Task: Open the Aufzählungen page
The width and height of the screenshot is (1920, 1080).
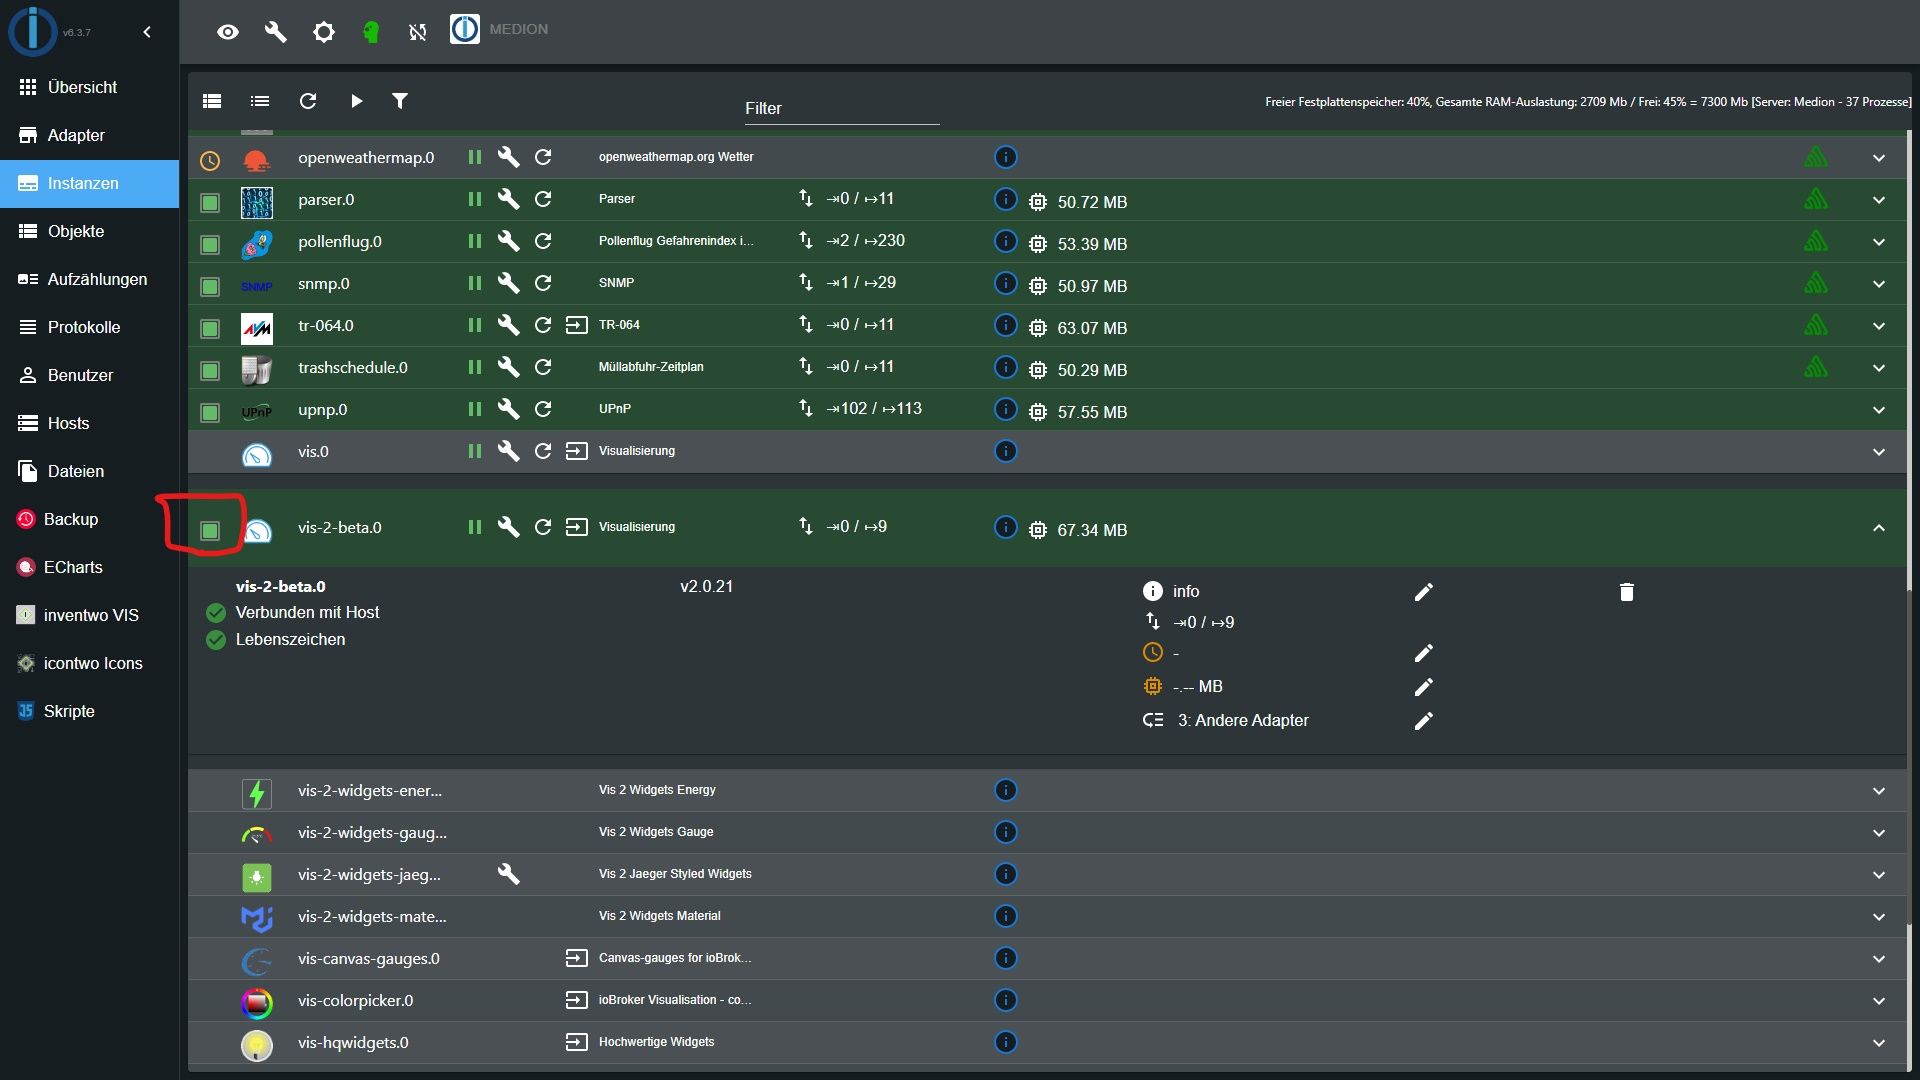Action: 89,279
